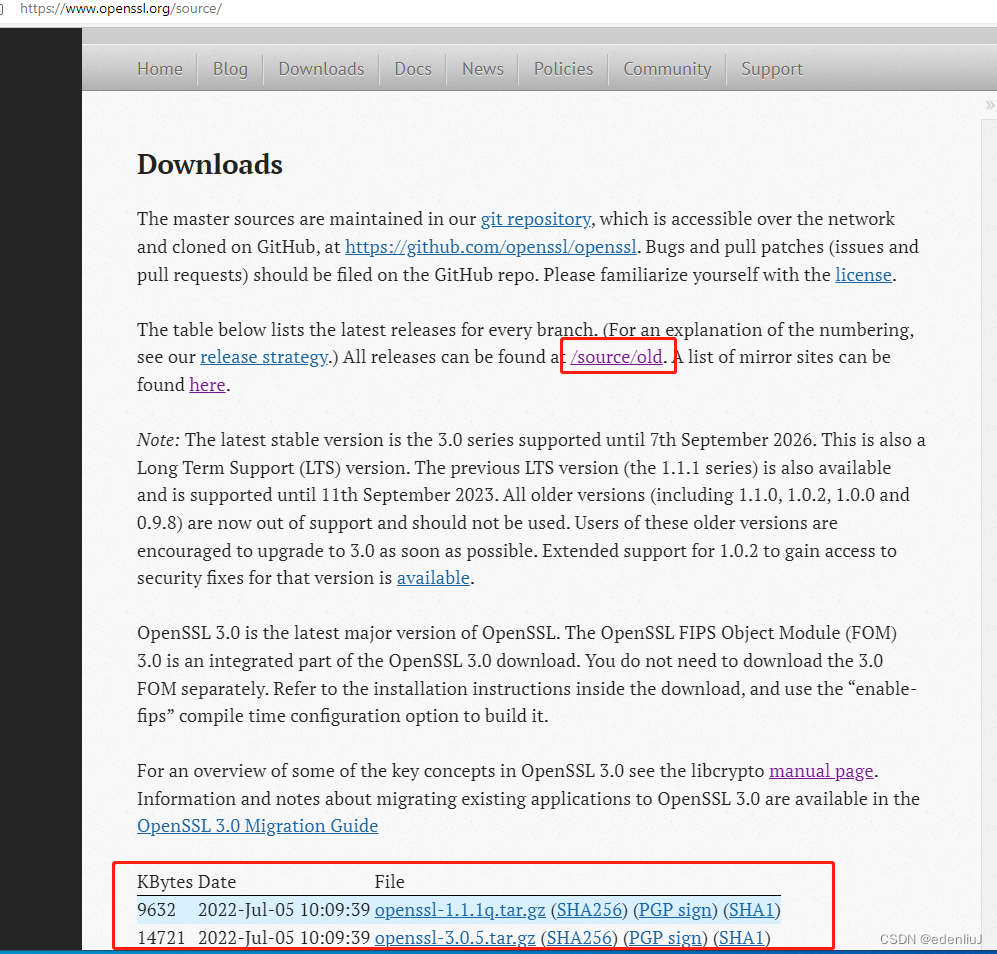View the license link
The height and width of the screenshot is (954, 997).
(863, 274)
